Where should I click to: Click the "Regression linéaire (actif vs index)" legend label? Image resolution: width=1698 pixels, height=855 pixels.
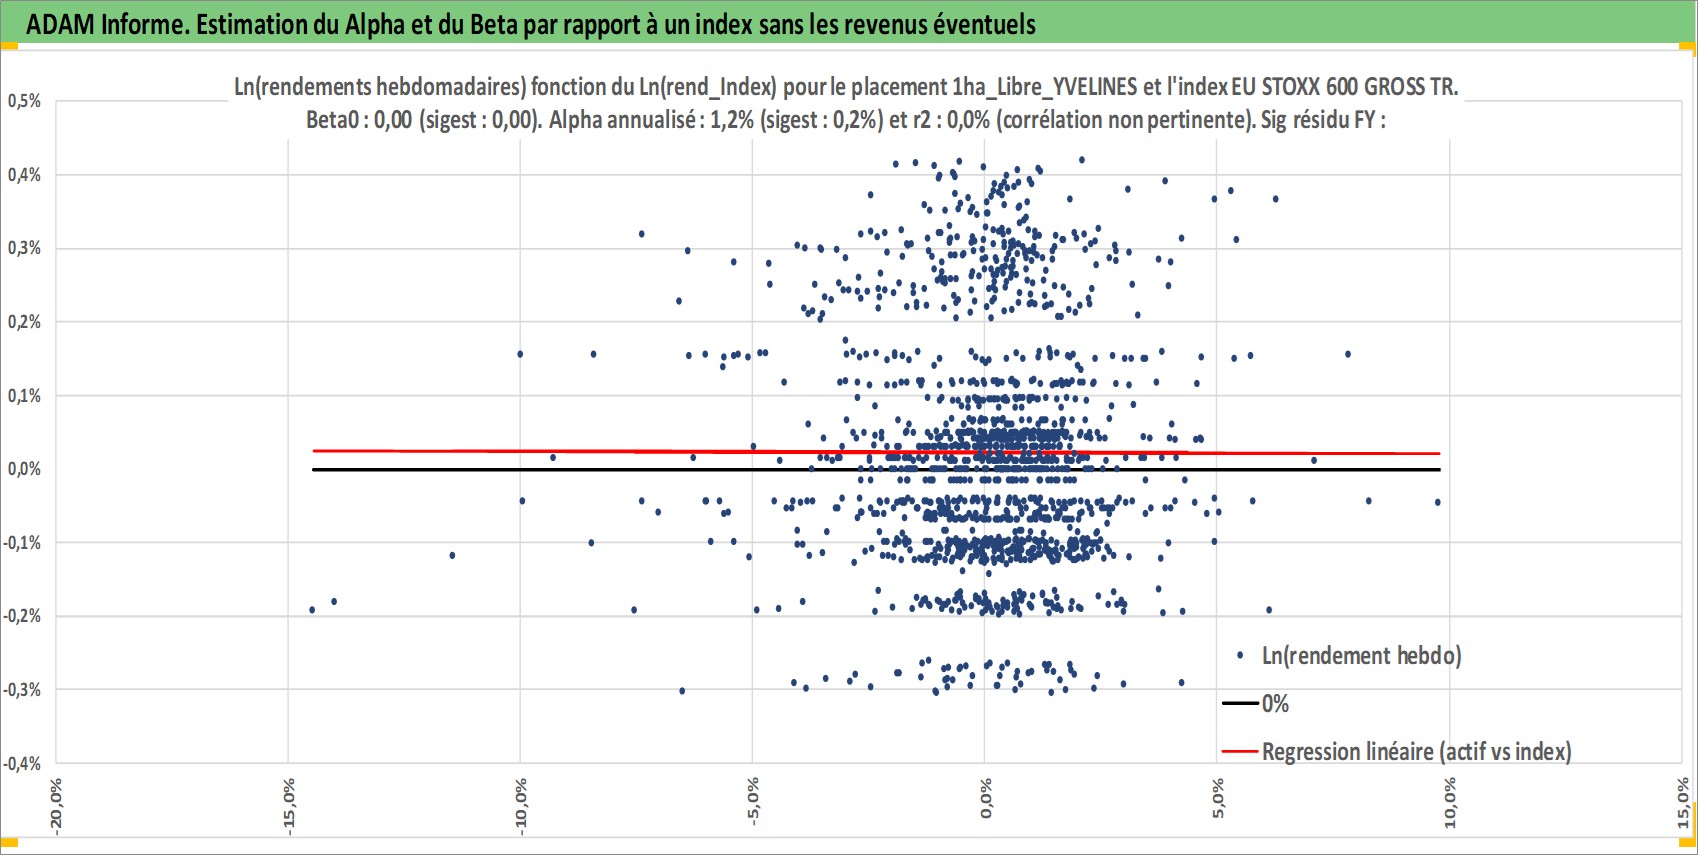1416,751
